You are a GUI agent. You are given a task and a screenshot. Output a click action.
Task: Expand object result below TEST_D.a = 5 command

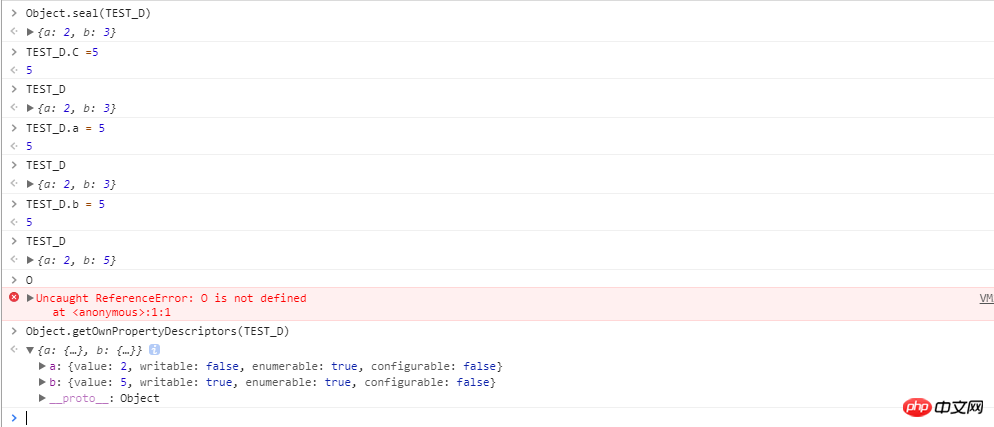(30, 184)
